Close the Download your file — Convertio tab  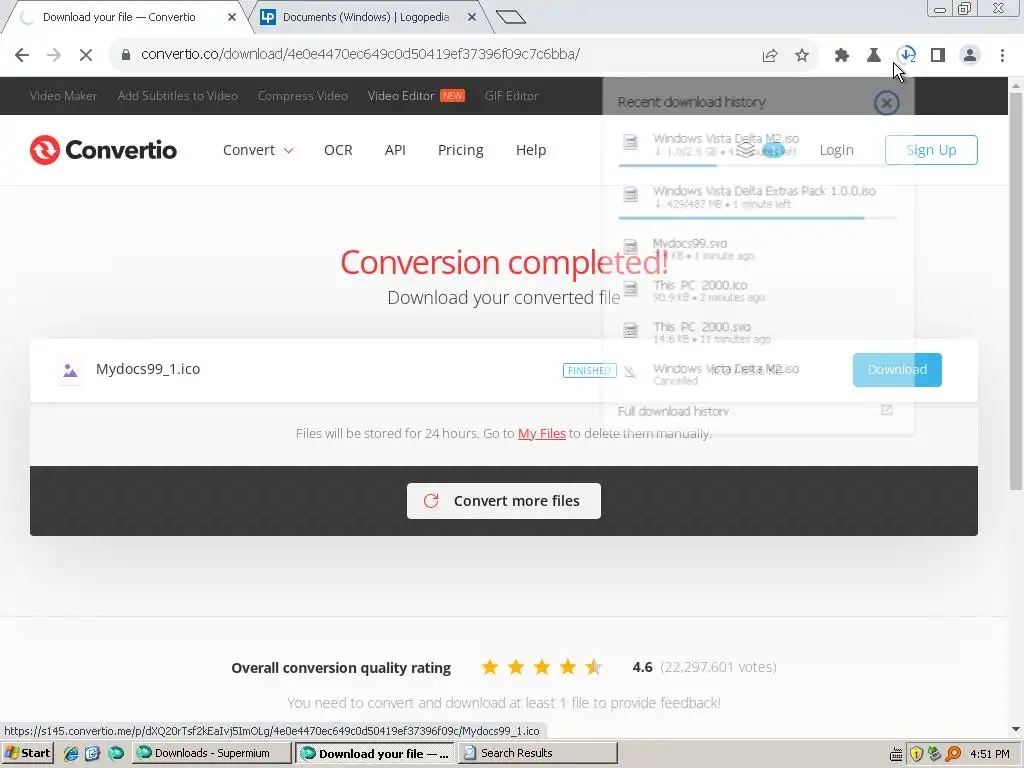232,17
